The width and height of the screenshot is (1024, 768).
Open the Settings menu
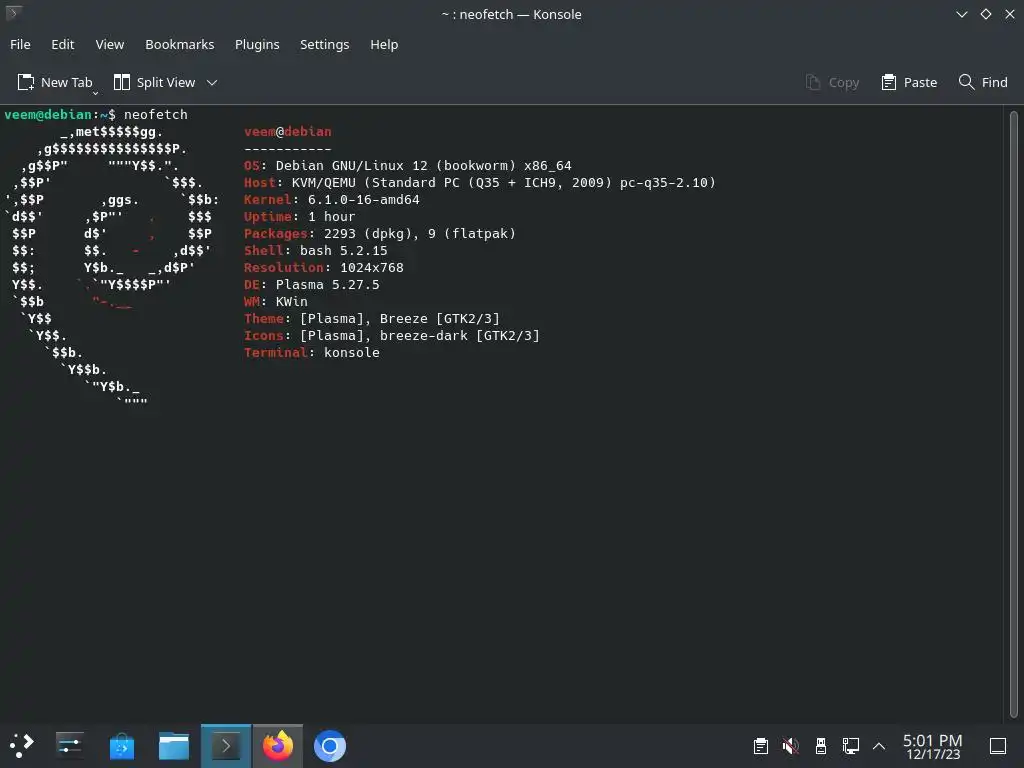[x=325, y=44]
